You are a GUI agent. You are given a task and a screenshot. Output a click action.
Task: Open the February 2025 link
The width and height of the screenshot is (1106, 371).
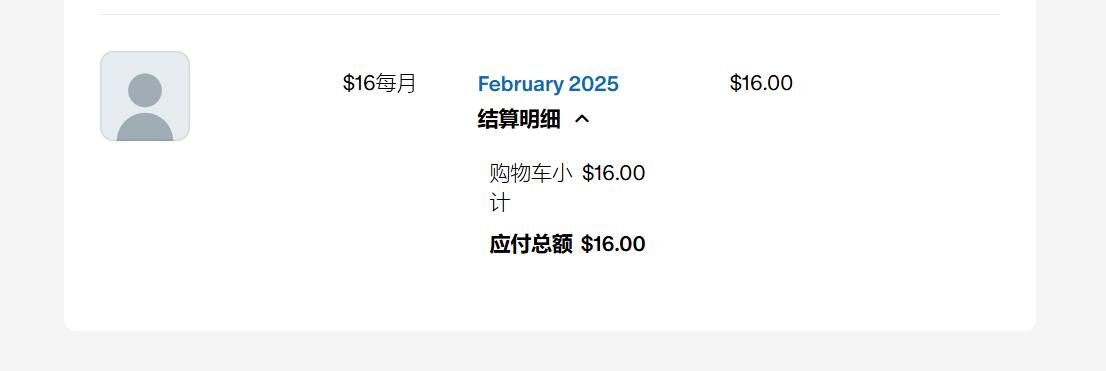[x=548, y=84]
